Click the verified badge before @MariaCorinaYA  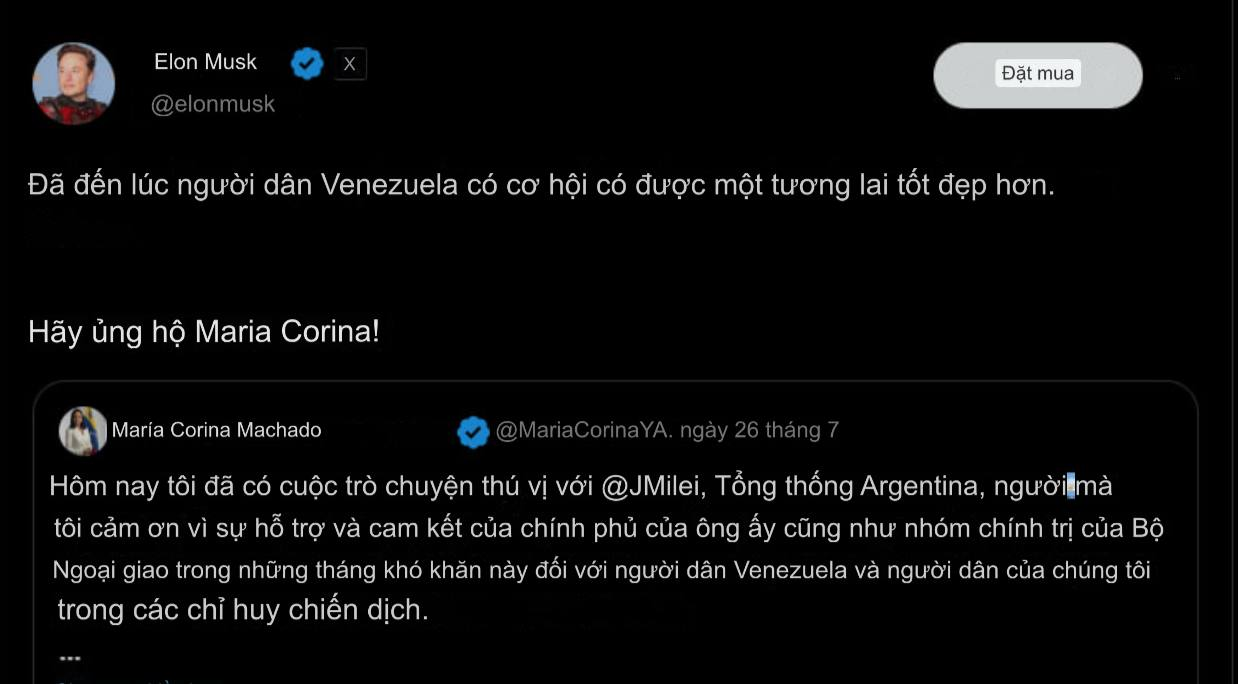pyautogui.click(x=473, y=431)
